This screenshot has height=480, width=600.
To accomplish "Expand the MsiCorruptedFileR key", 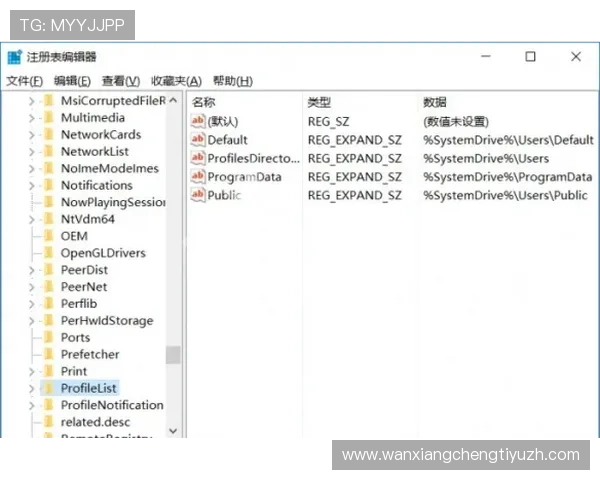I will (32, 101).
